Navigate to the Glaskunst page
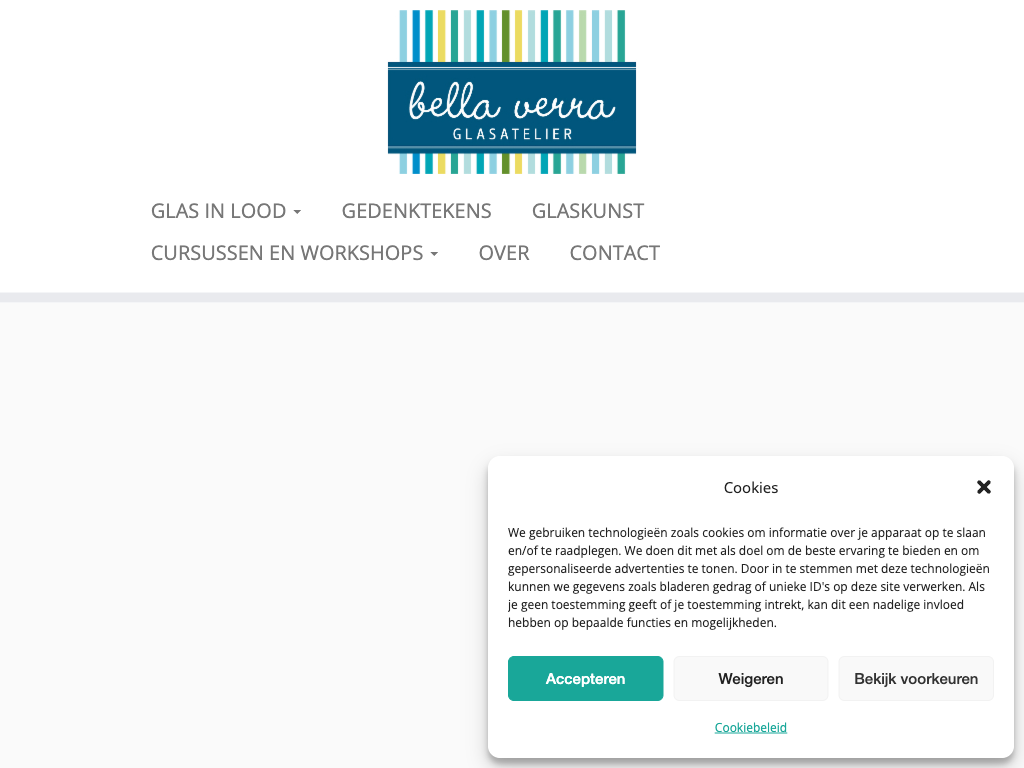The width and height of the screenshot is (1024, 768). [588, 211]
